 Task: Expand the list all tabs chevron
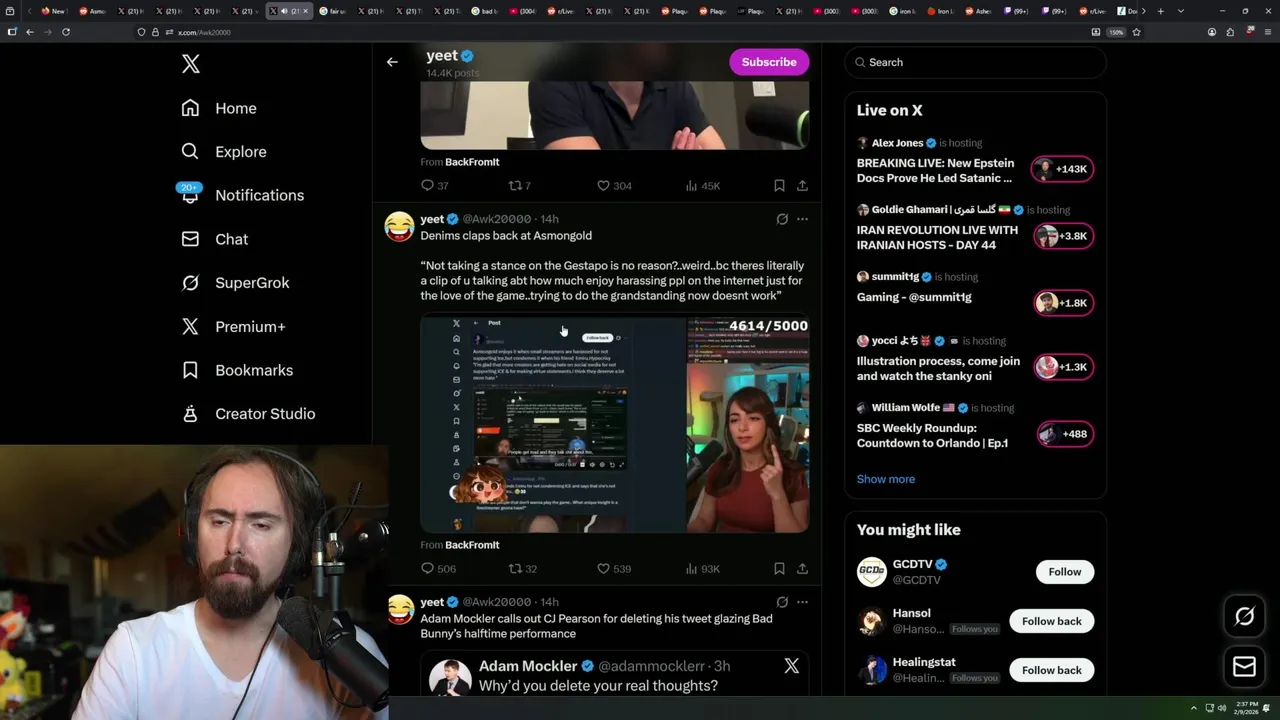click(1181, 11)
